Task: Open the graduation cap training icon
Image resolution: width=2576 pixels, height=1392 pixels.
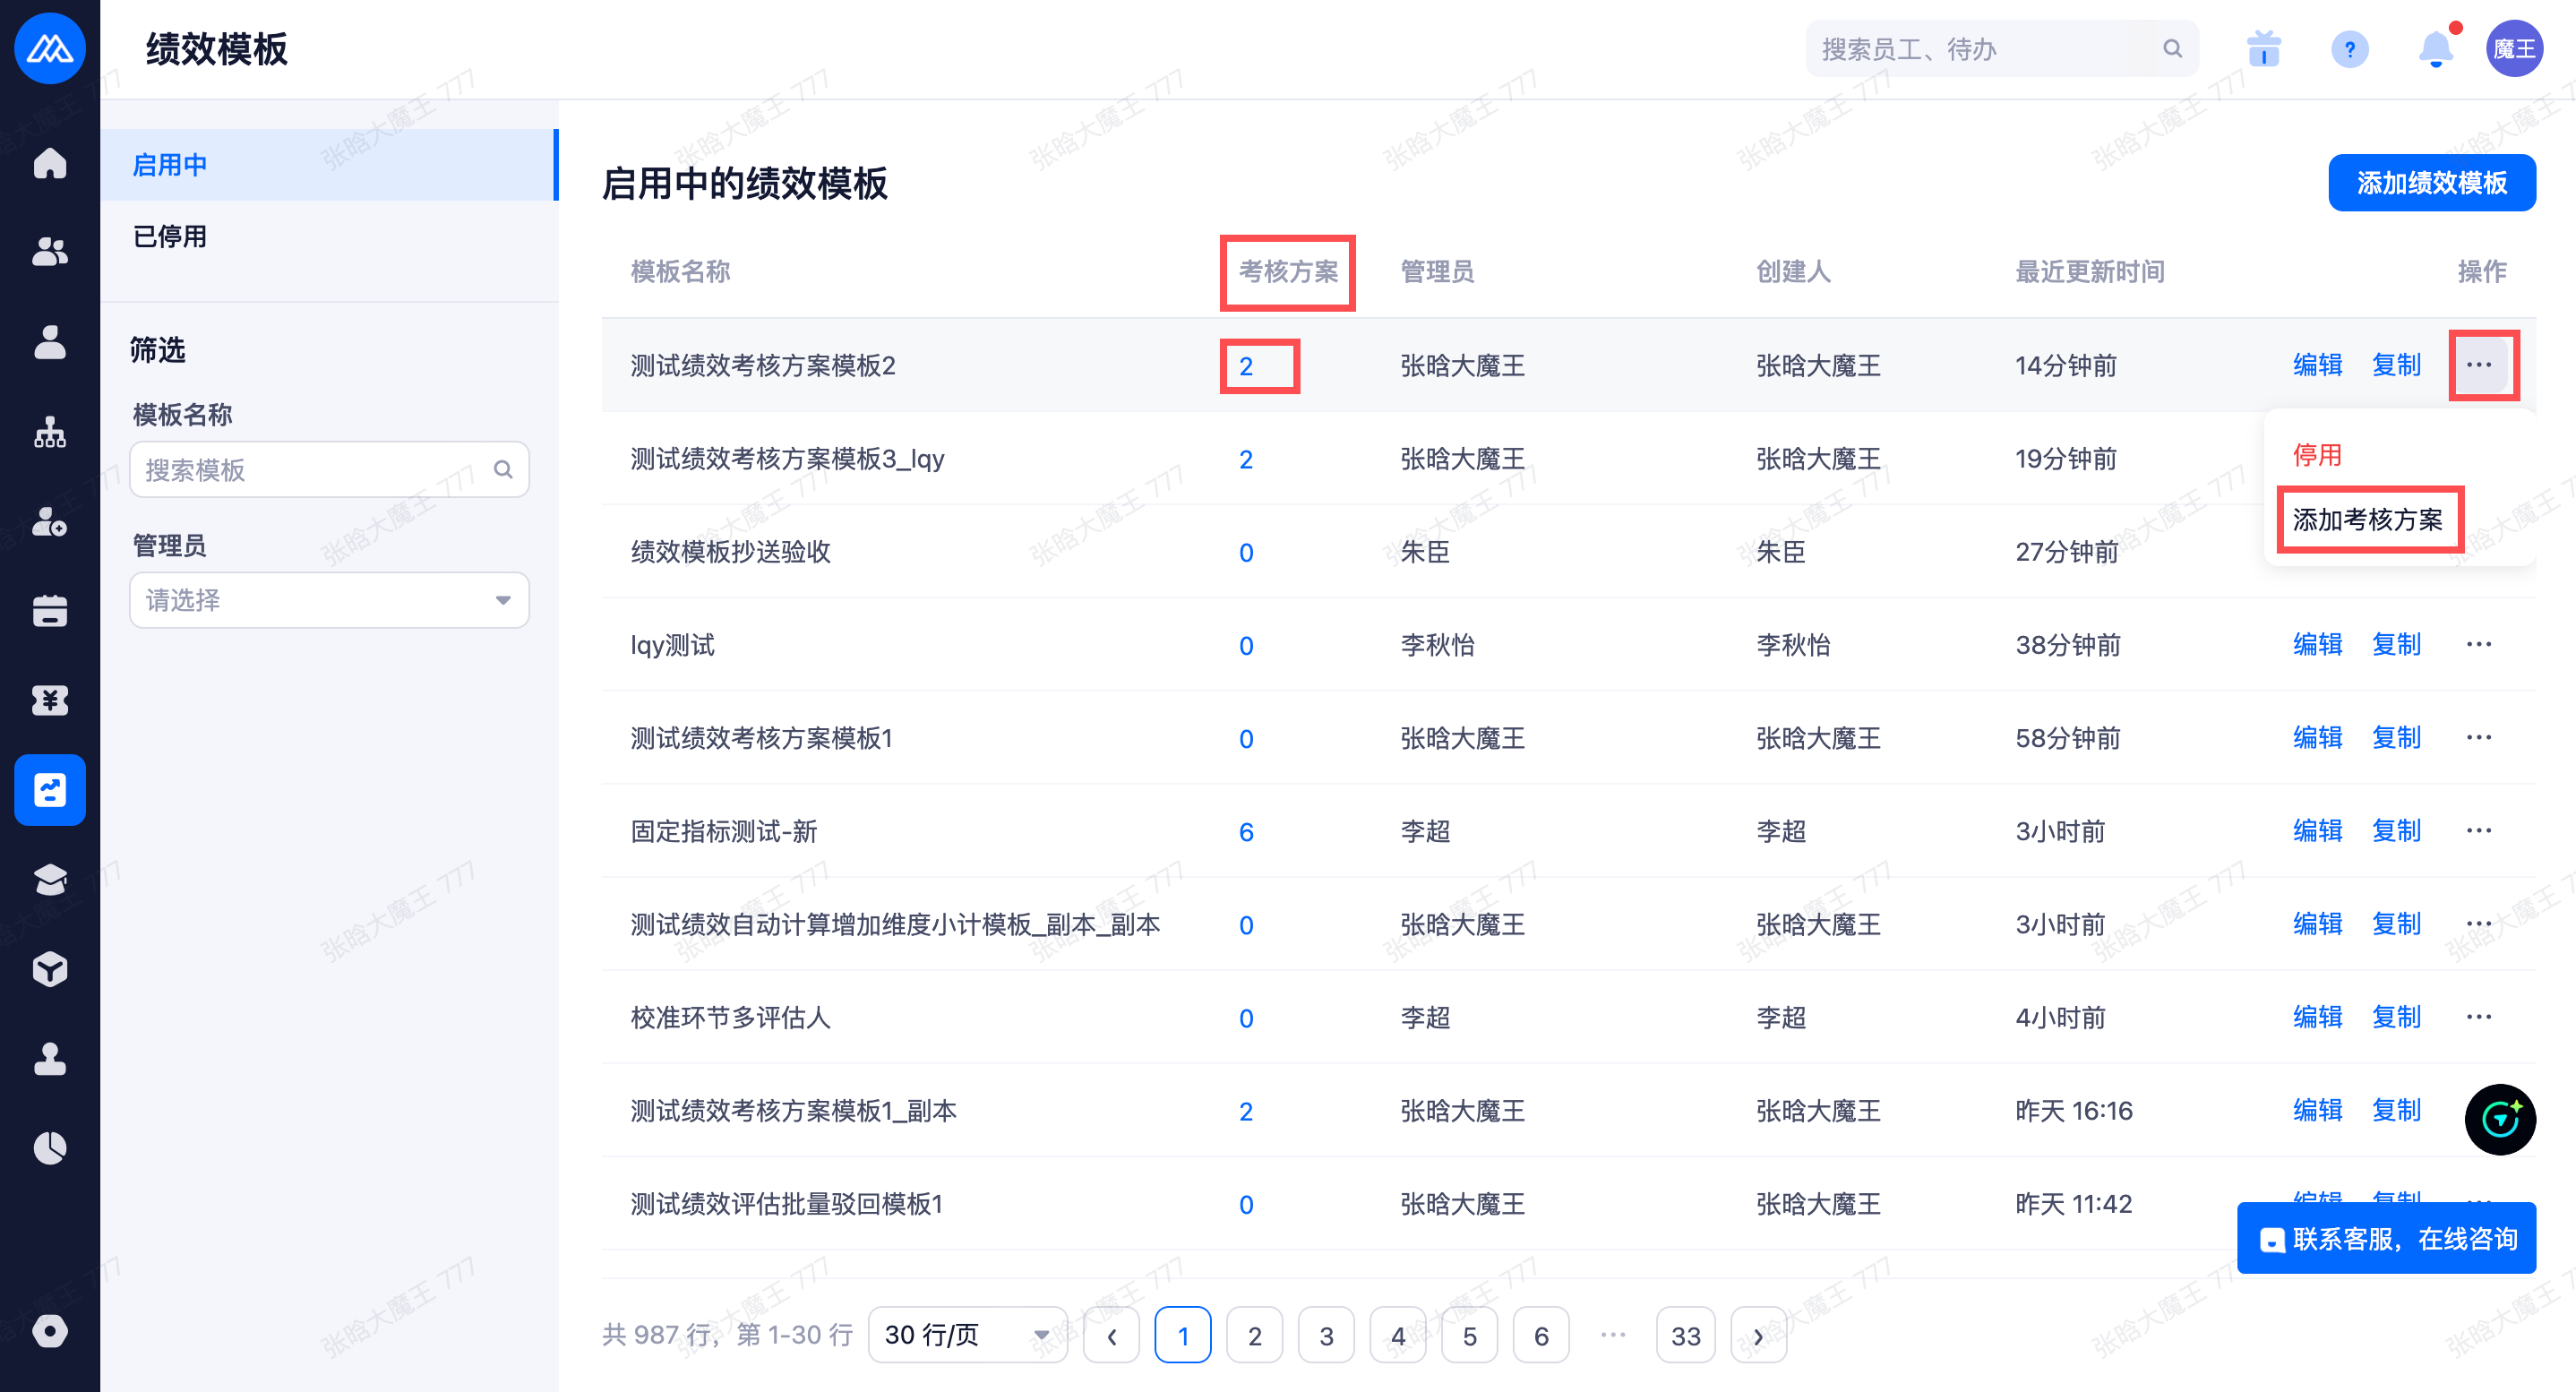Action: coord(50,879)
